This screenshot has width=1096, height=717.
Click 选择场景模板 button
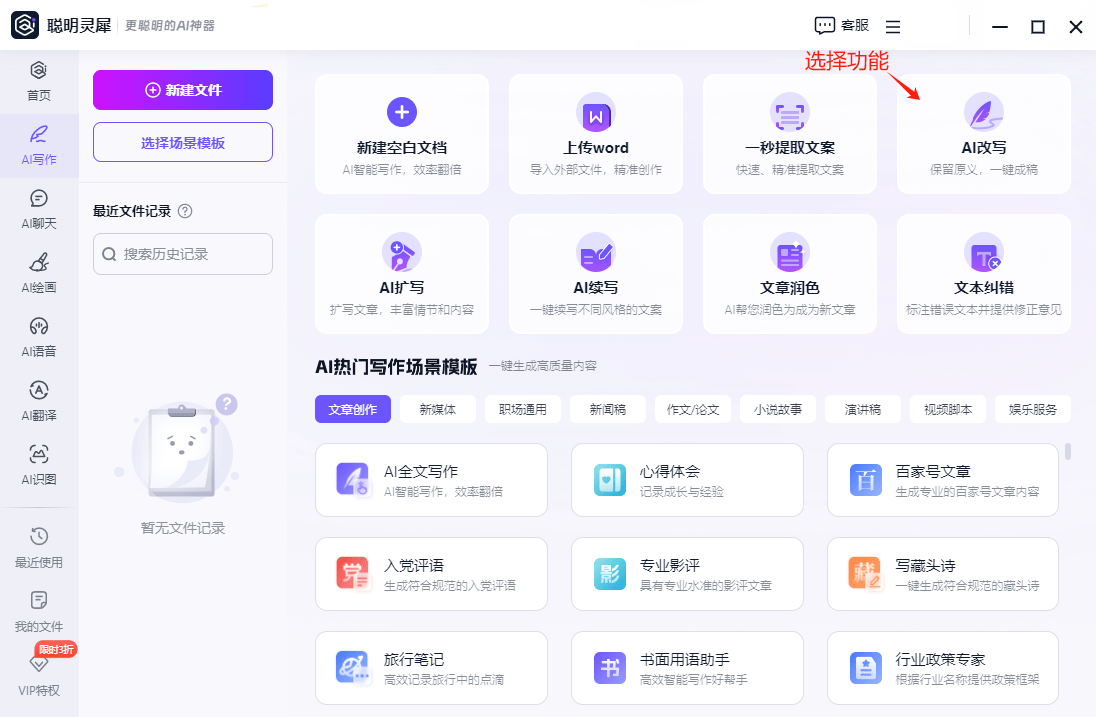point(183,142)
